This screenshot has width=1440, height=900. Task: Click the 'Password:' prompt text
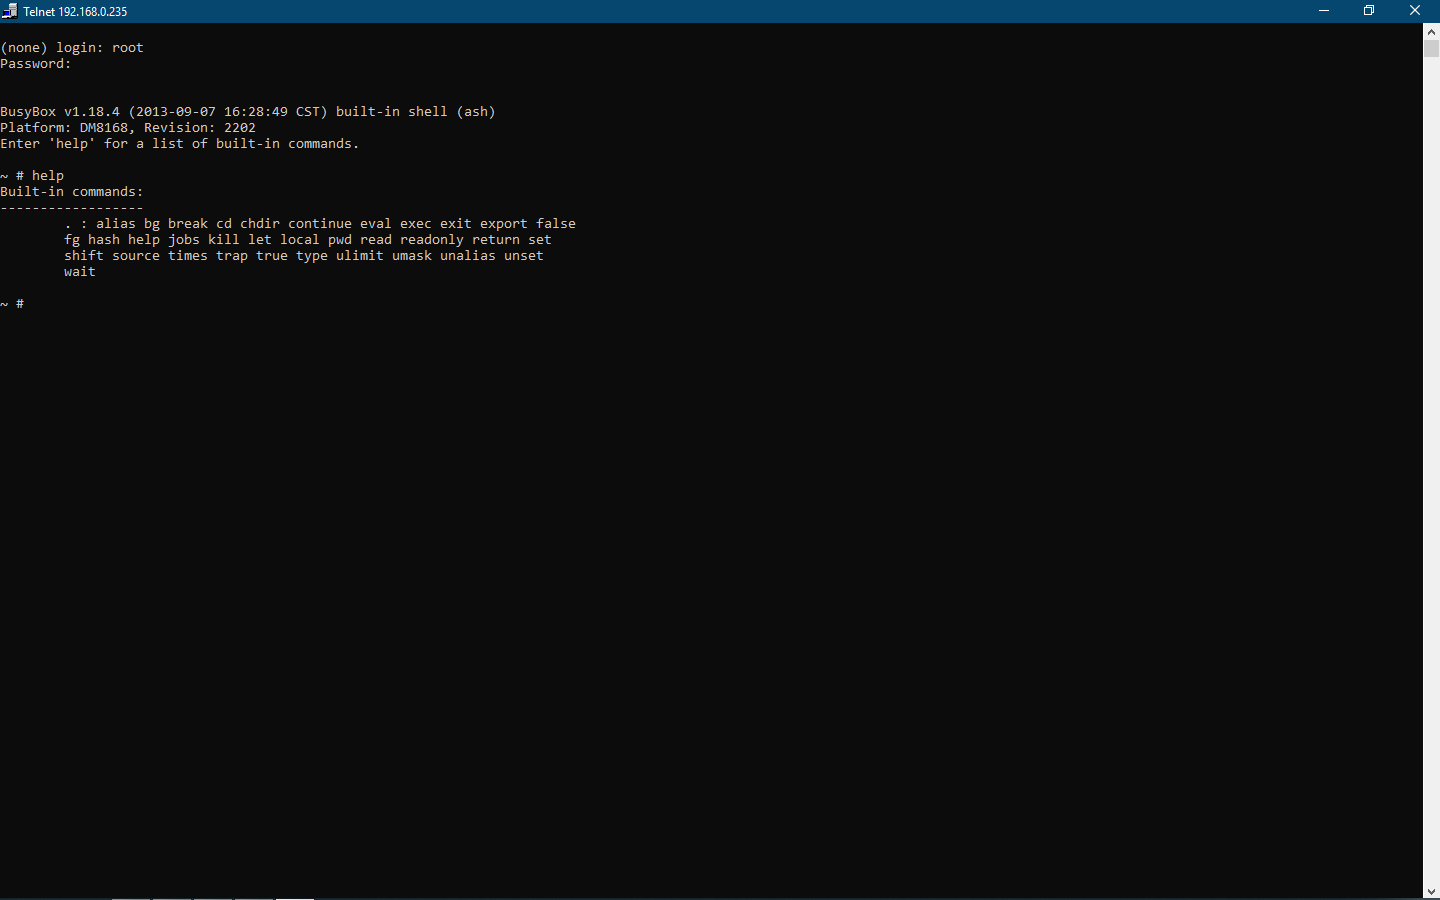[x=36, y=64]
